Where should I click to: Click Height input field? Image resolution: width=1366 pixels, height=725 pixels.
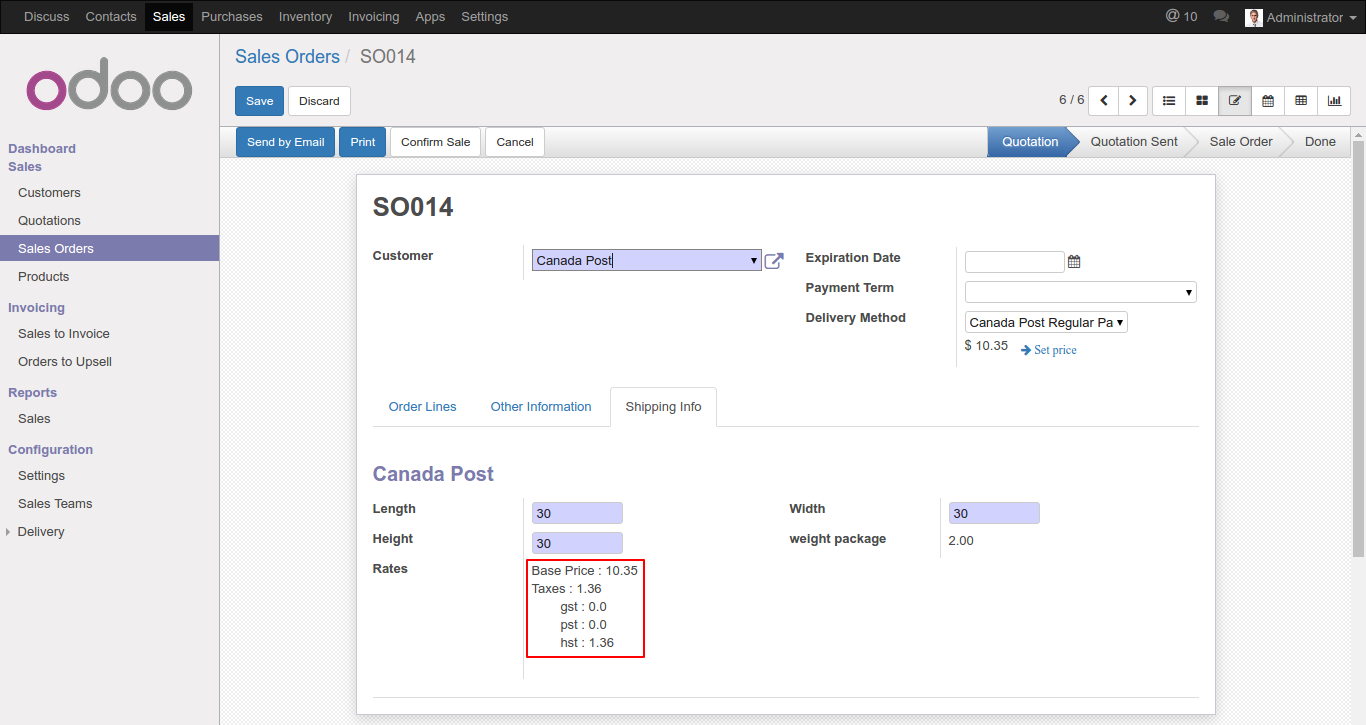coord(577,543)
